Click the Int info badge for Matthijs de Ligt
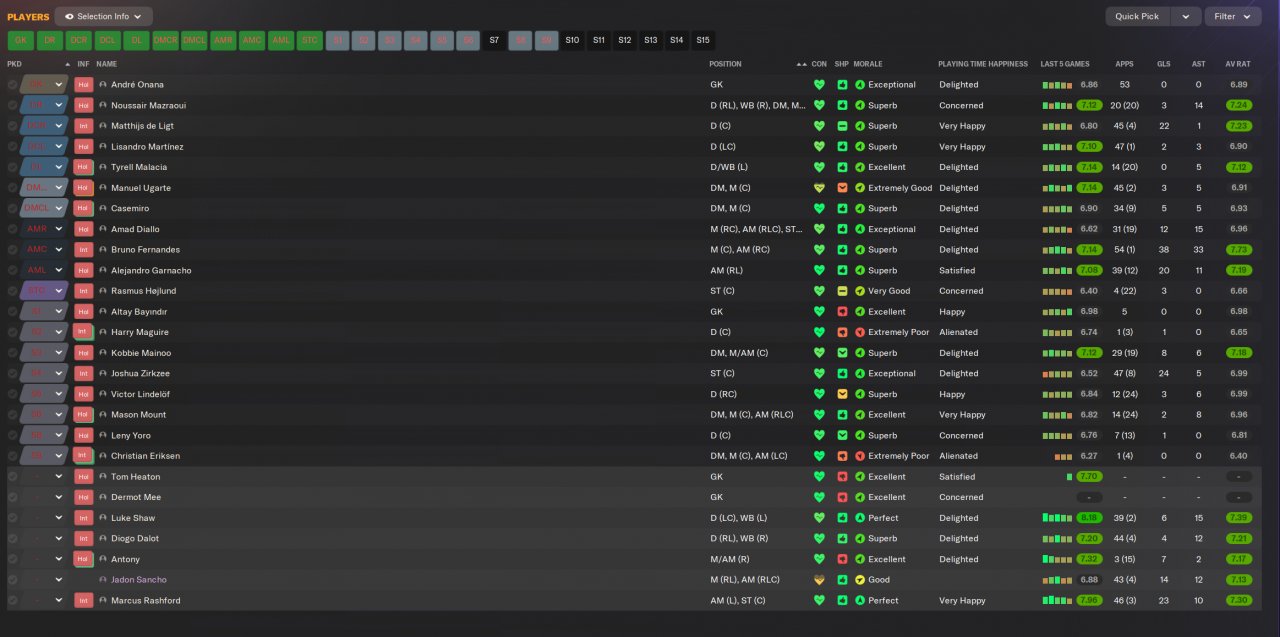The height and width of the screenshot is (637, 1280). [x=84, y=126]
